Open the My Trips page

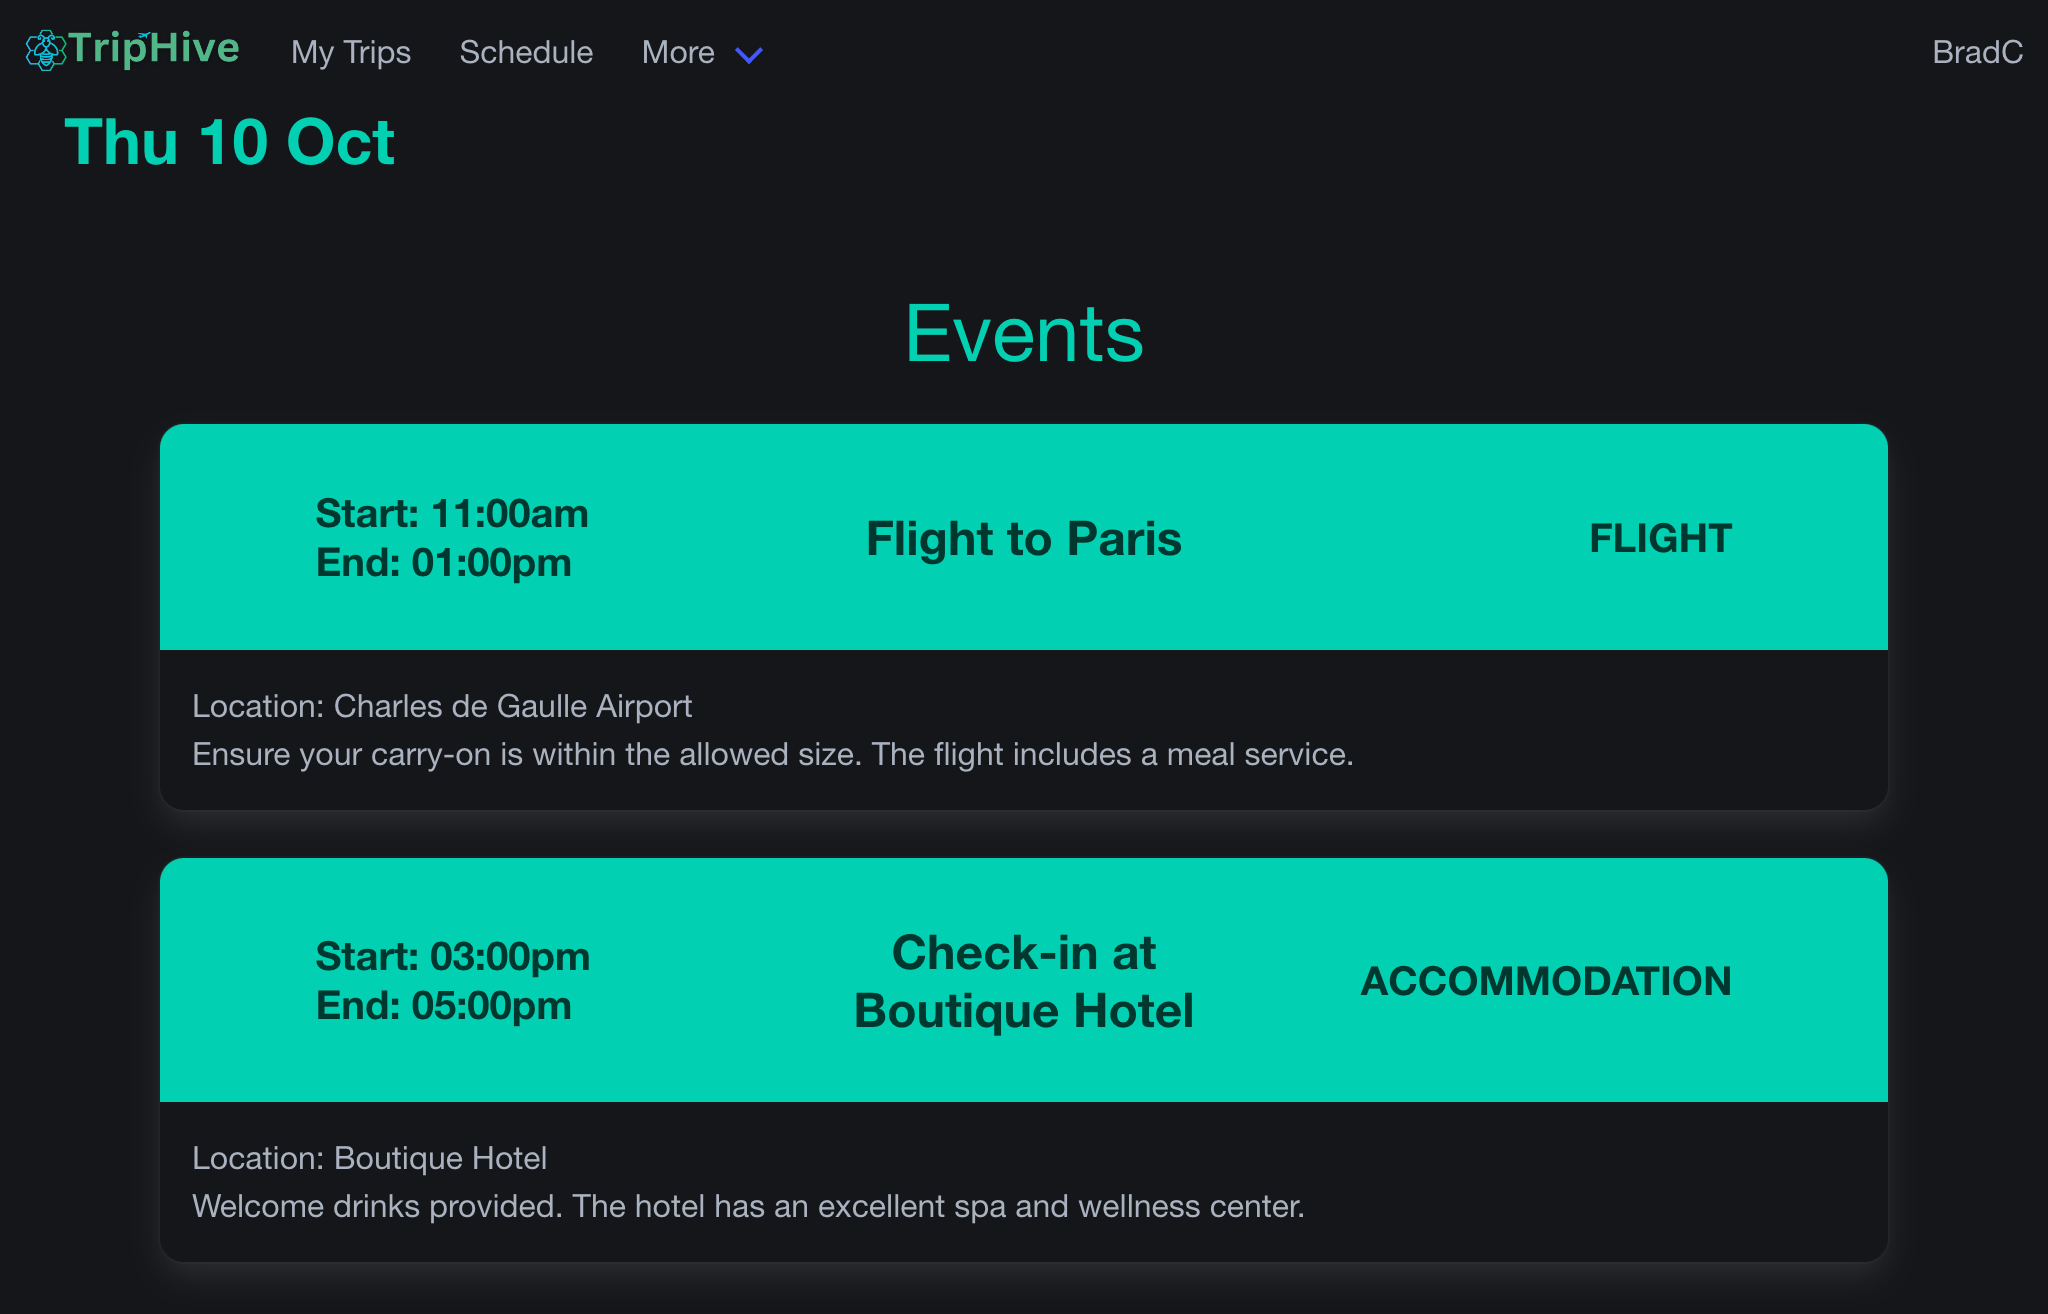click(x=351, y=52)
